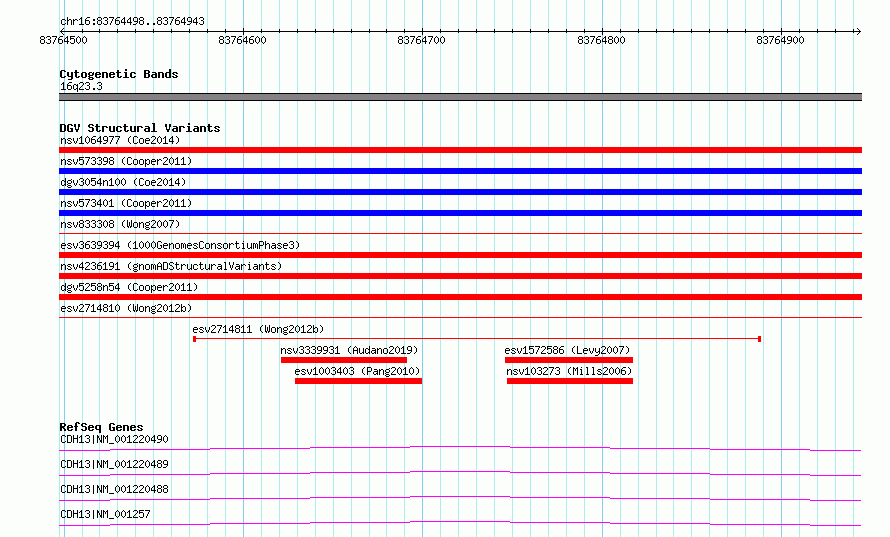The width and height of the screenshot is (890, 537).
Task: Open variant nsv3339931 (Audano2019) label
Action: pos(349,350)
